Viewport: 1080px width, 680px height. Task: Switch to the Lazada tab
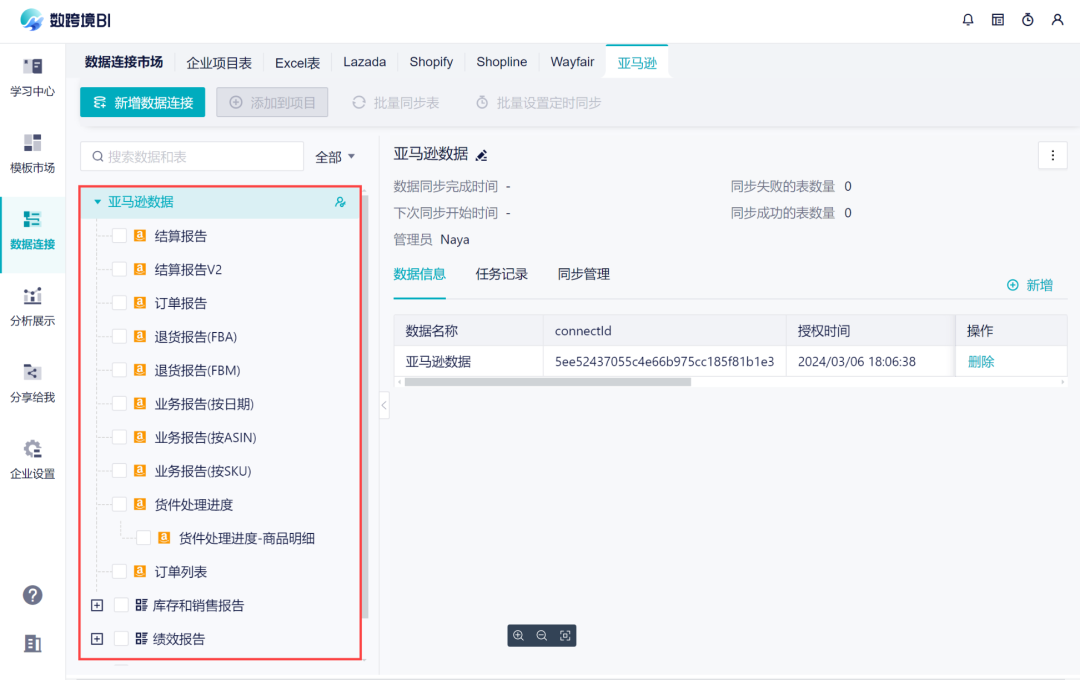(364, 62)
